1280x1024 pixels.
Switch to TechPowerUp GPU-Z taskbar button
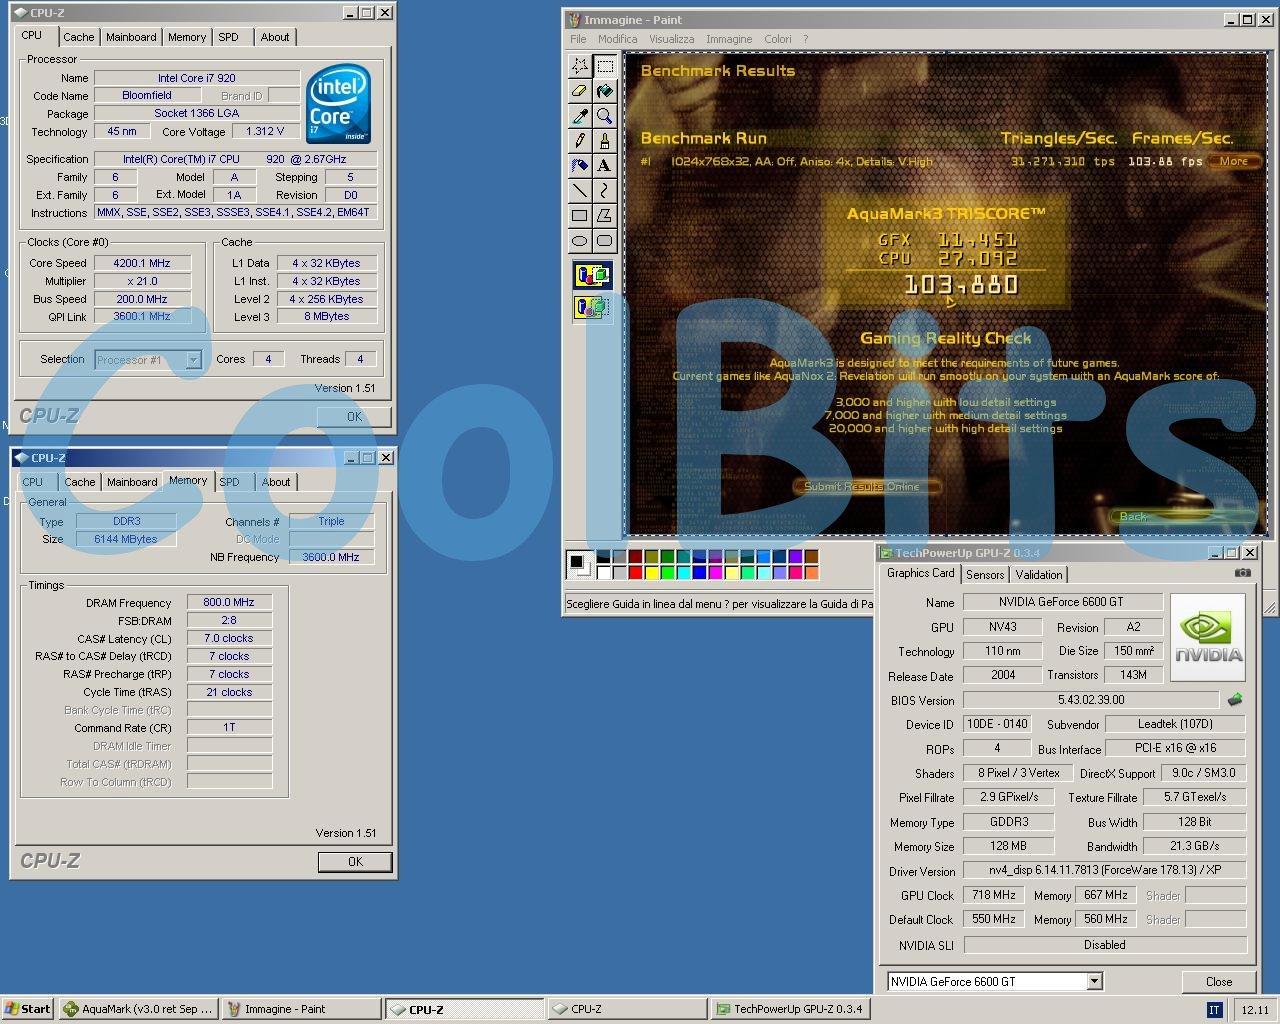click(789, 1009)
